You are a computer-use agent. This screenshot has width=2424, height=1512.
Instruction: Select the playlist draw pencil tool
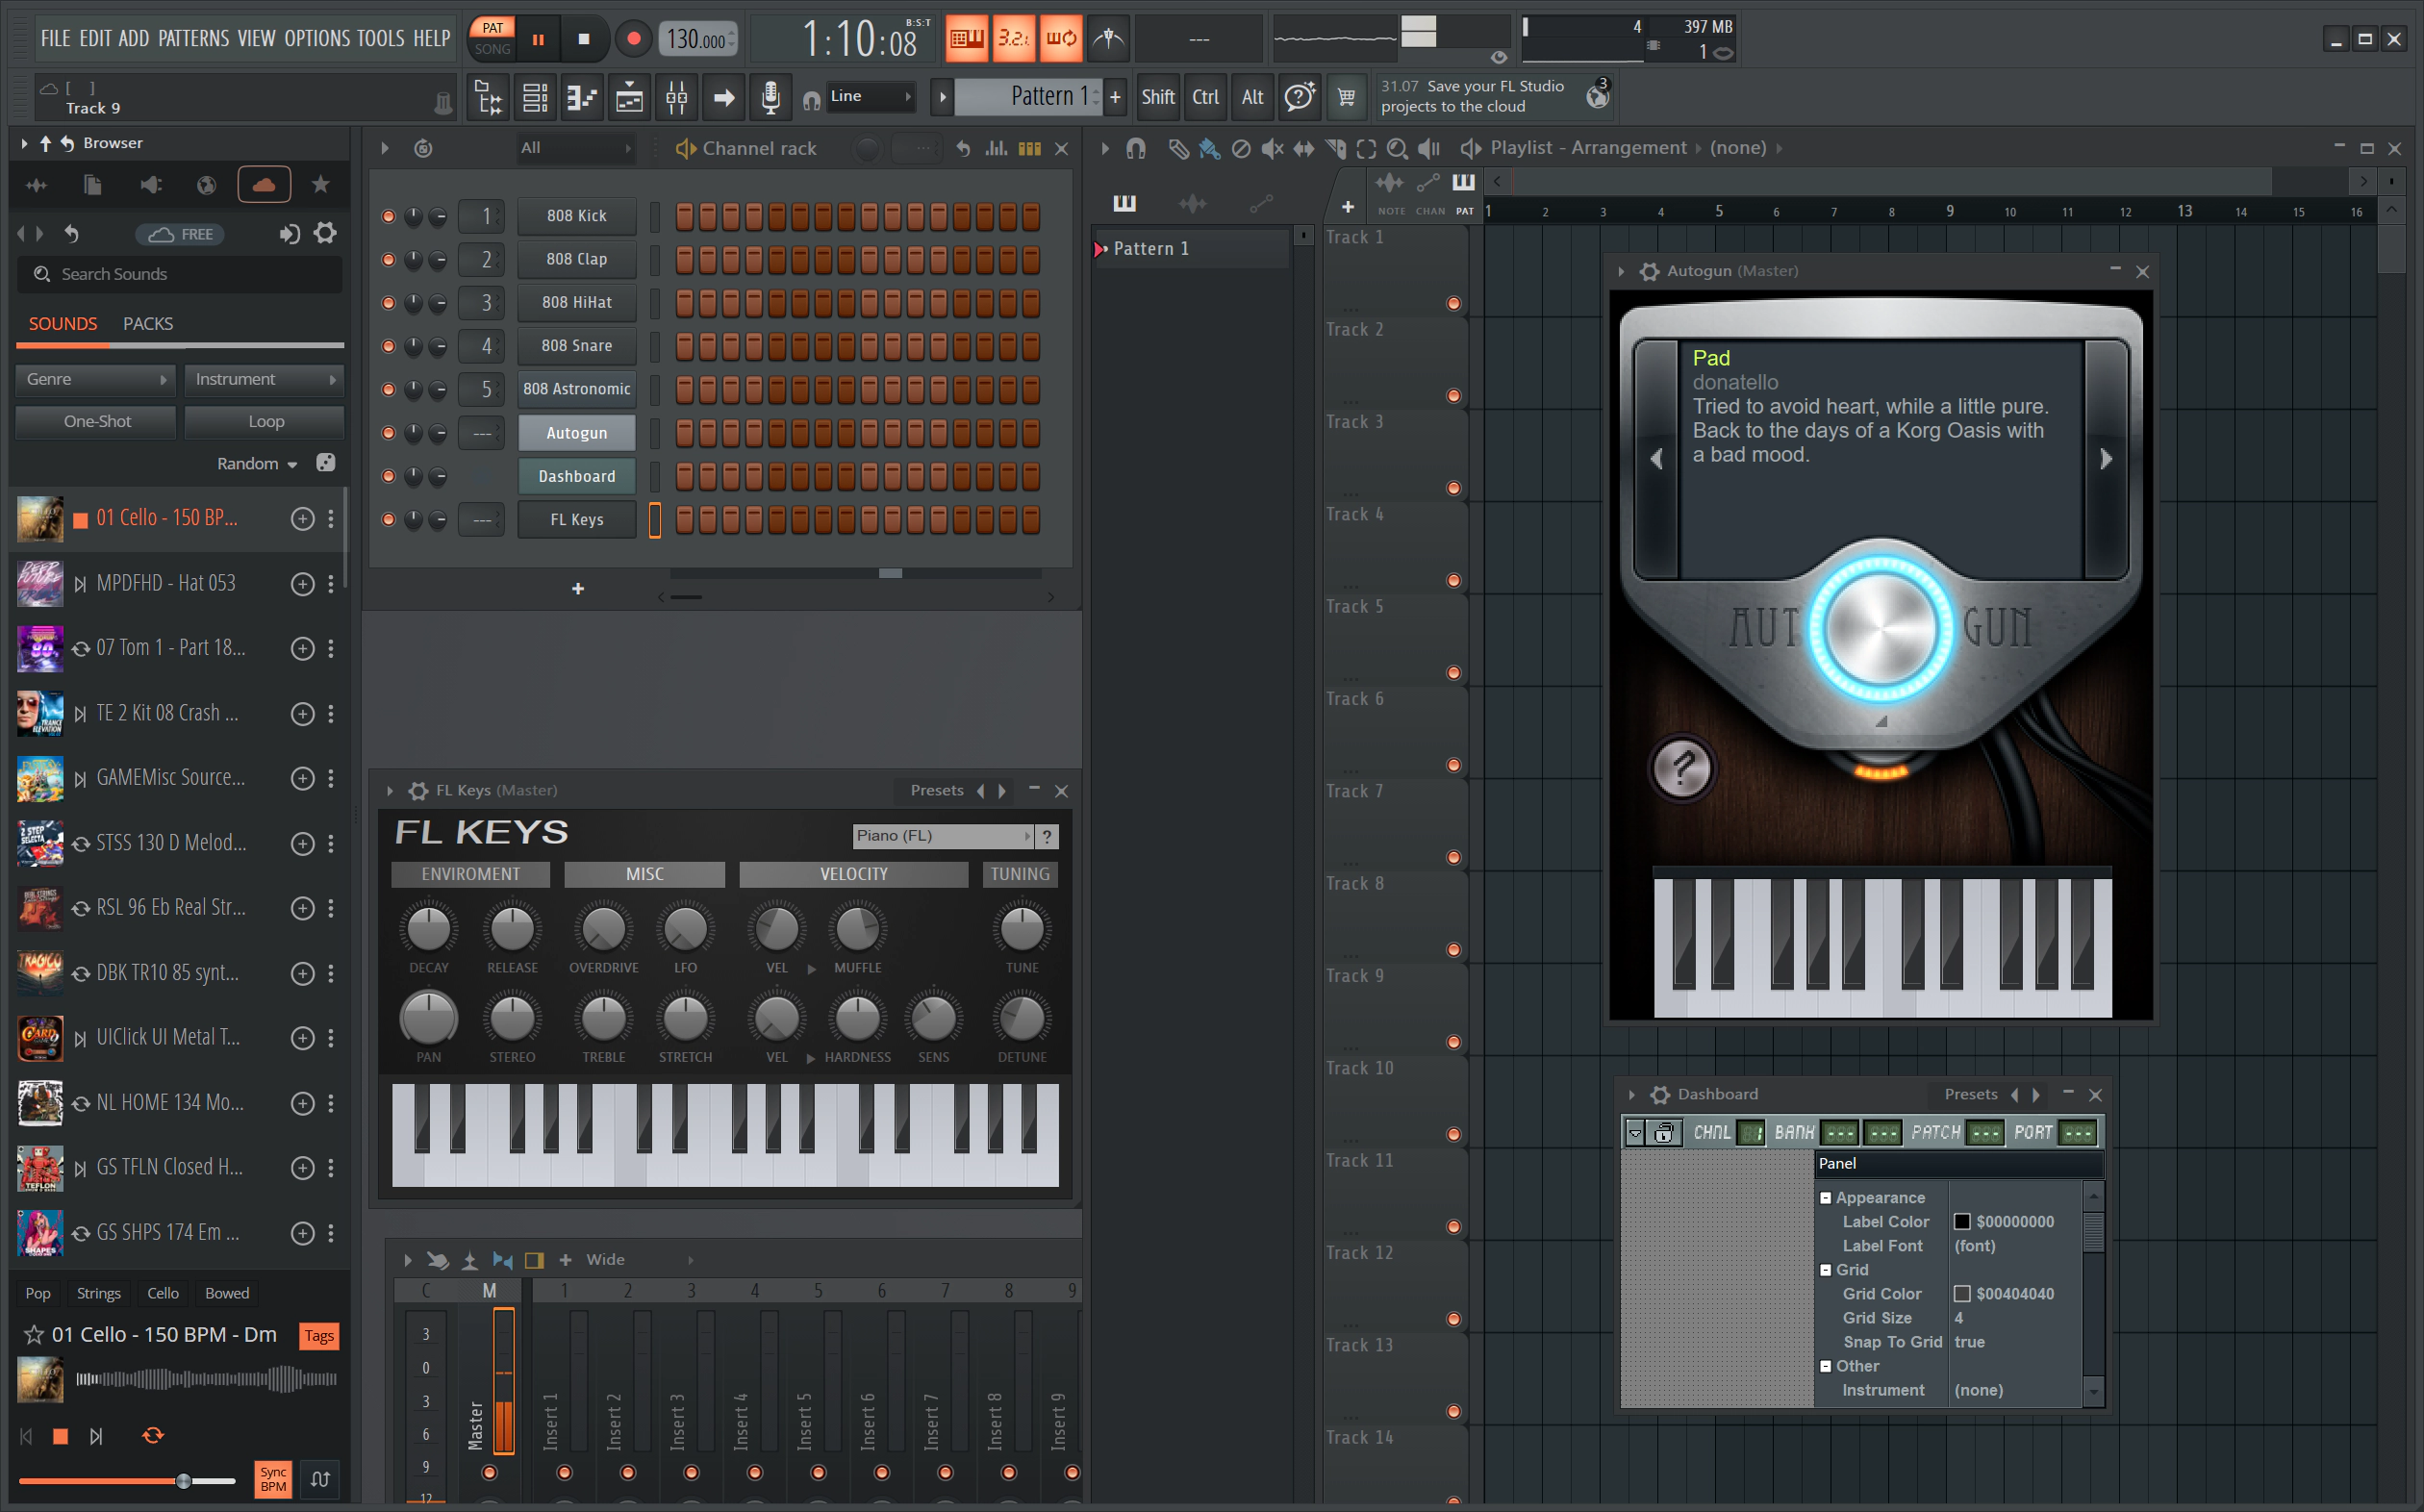pyautogui.click(x=1179, y=149)
